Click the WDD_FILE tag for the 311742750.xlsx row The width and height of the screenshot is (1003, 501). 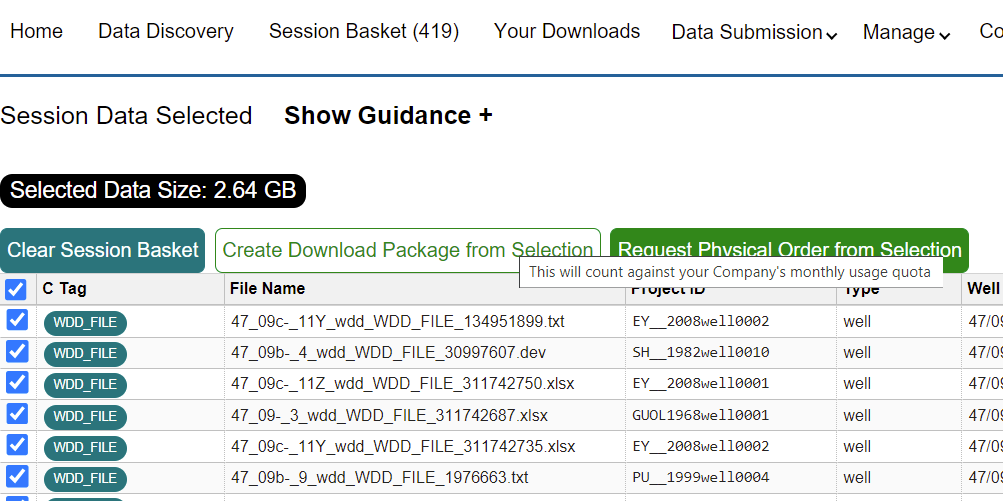click(85, 385)
